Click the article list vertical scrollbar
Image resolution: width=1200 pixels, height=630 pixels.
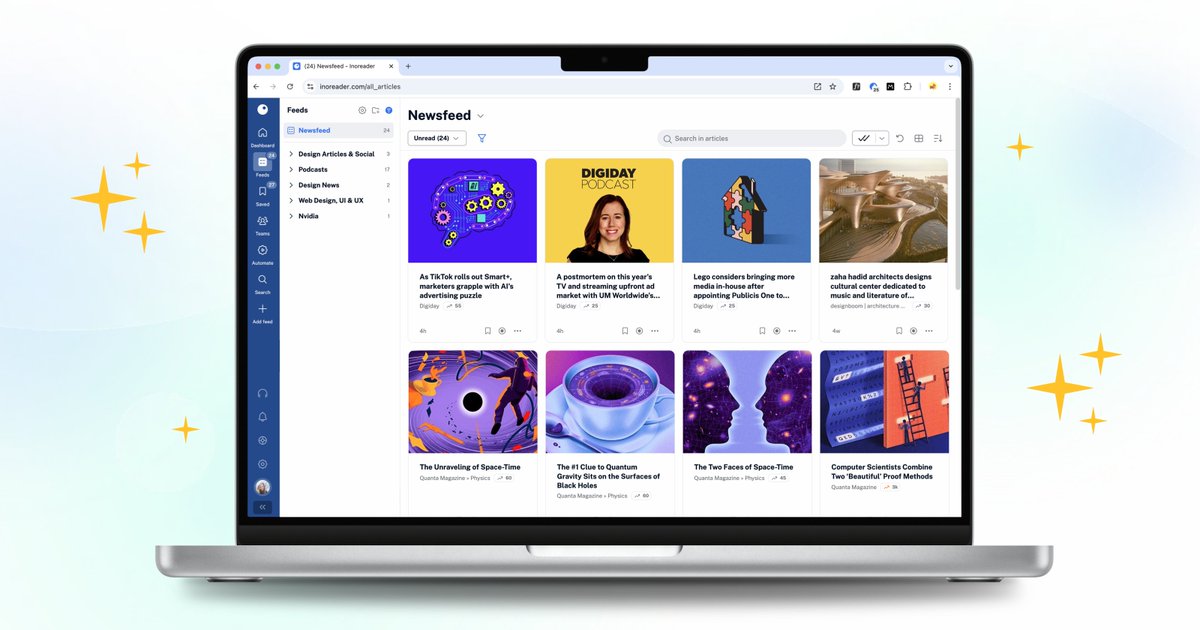(957, 195)
